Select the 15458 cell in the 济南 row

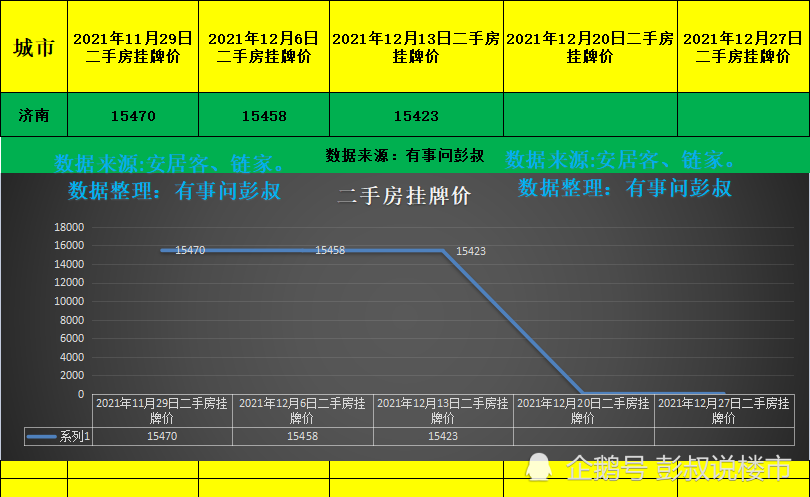(x=263, y=116)
